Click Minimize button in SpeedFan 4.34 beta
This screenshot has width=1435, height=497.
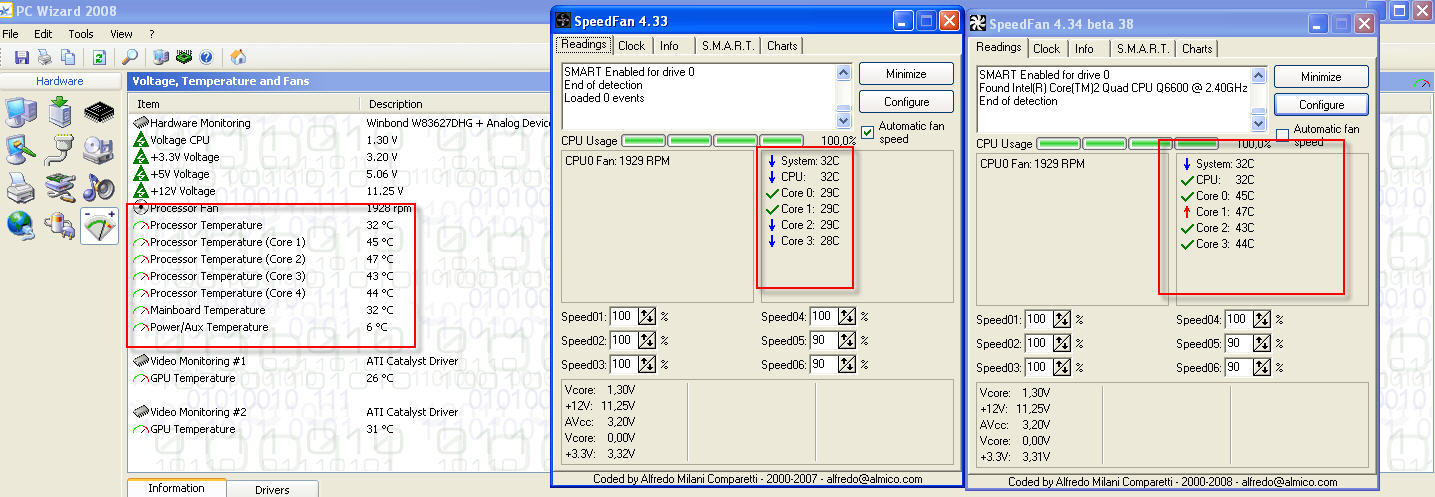click(x=1321, y=77)
